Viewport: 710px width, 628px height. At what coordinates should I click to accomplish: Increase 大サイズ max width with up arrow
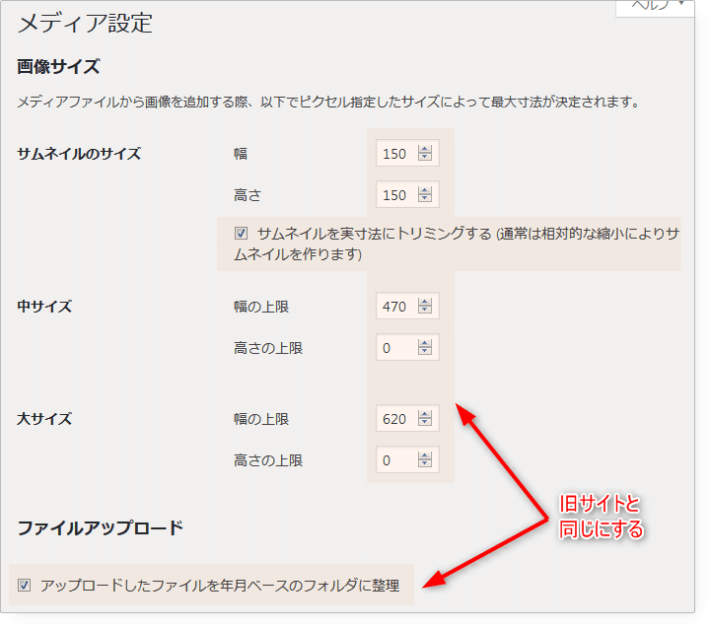tap(425, 415)
